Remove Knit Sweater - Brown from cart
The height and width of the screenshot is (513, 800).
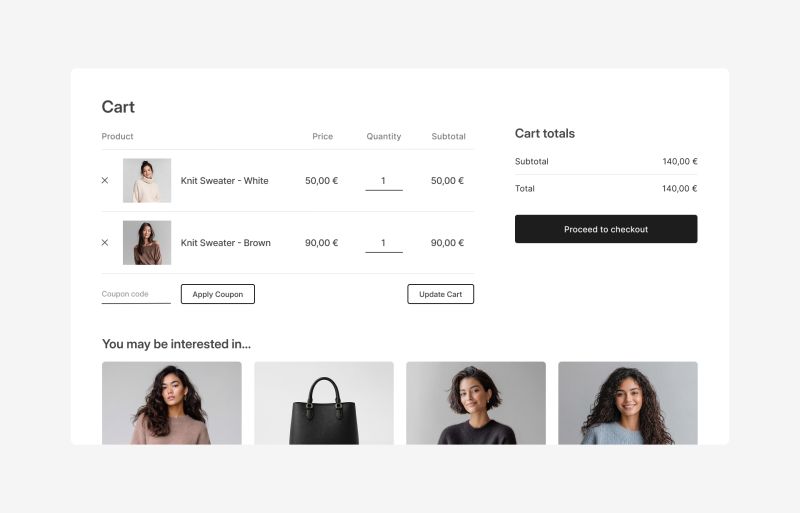pos(105,242)
